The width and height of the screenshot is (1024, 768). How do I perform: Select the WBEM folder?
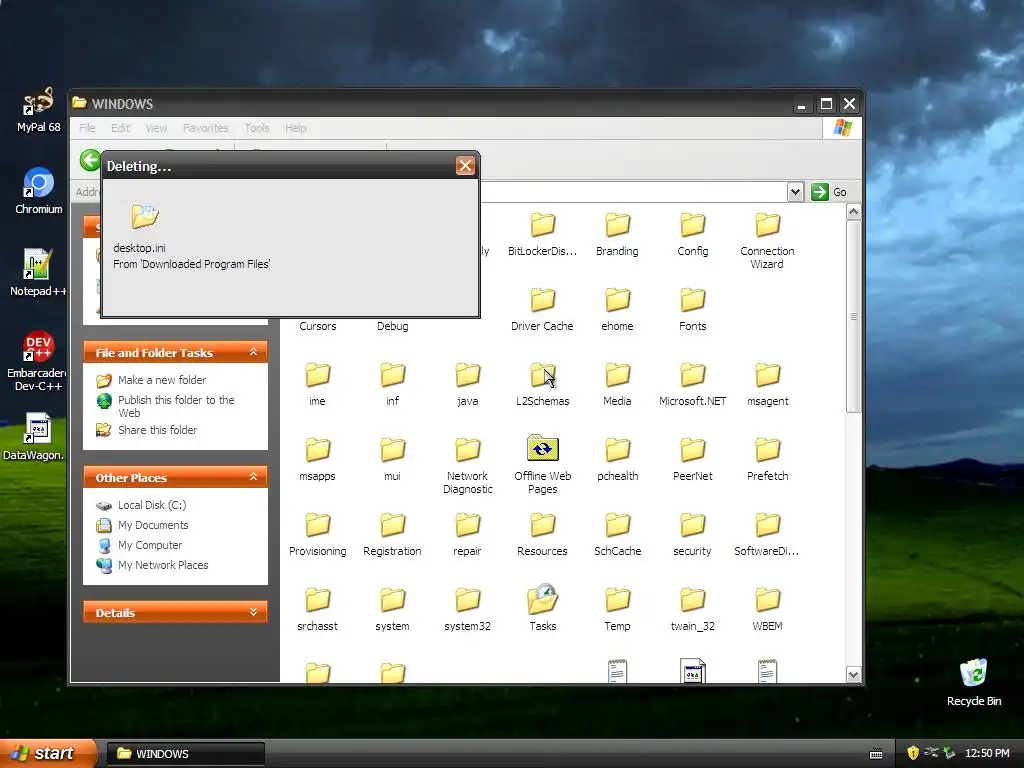pos(767,609)
